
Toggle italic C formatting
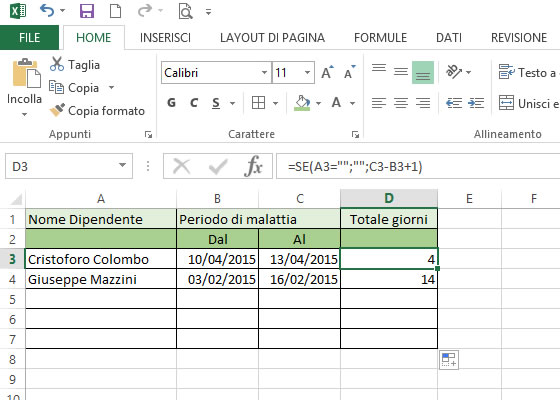[194, 103]
